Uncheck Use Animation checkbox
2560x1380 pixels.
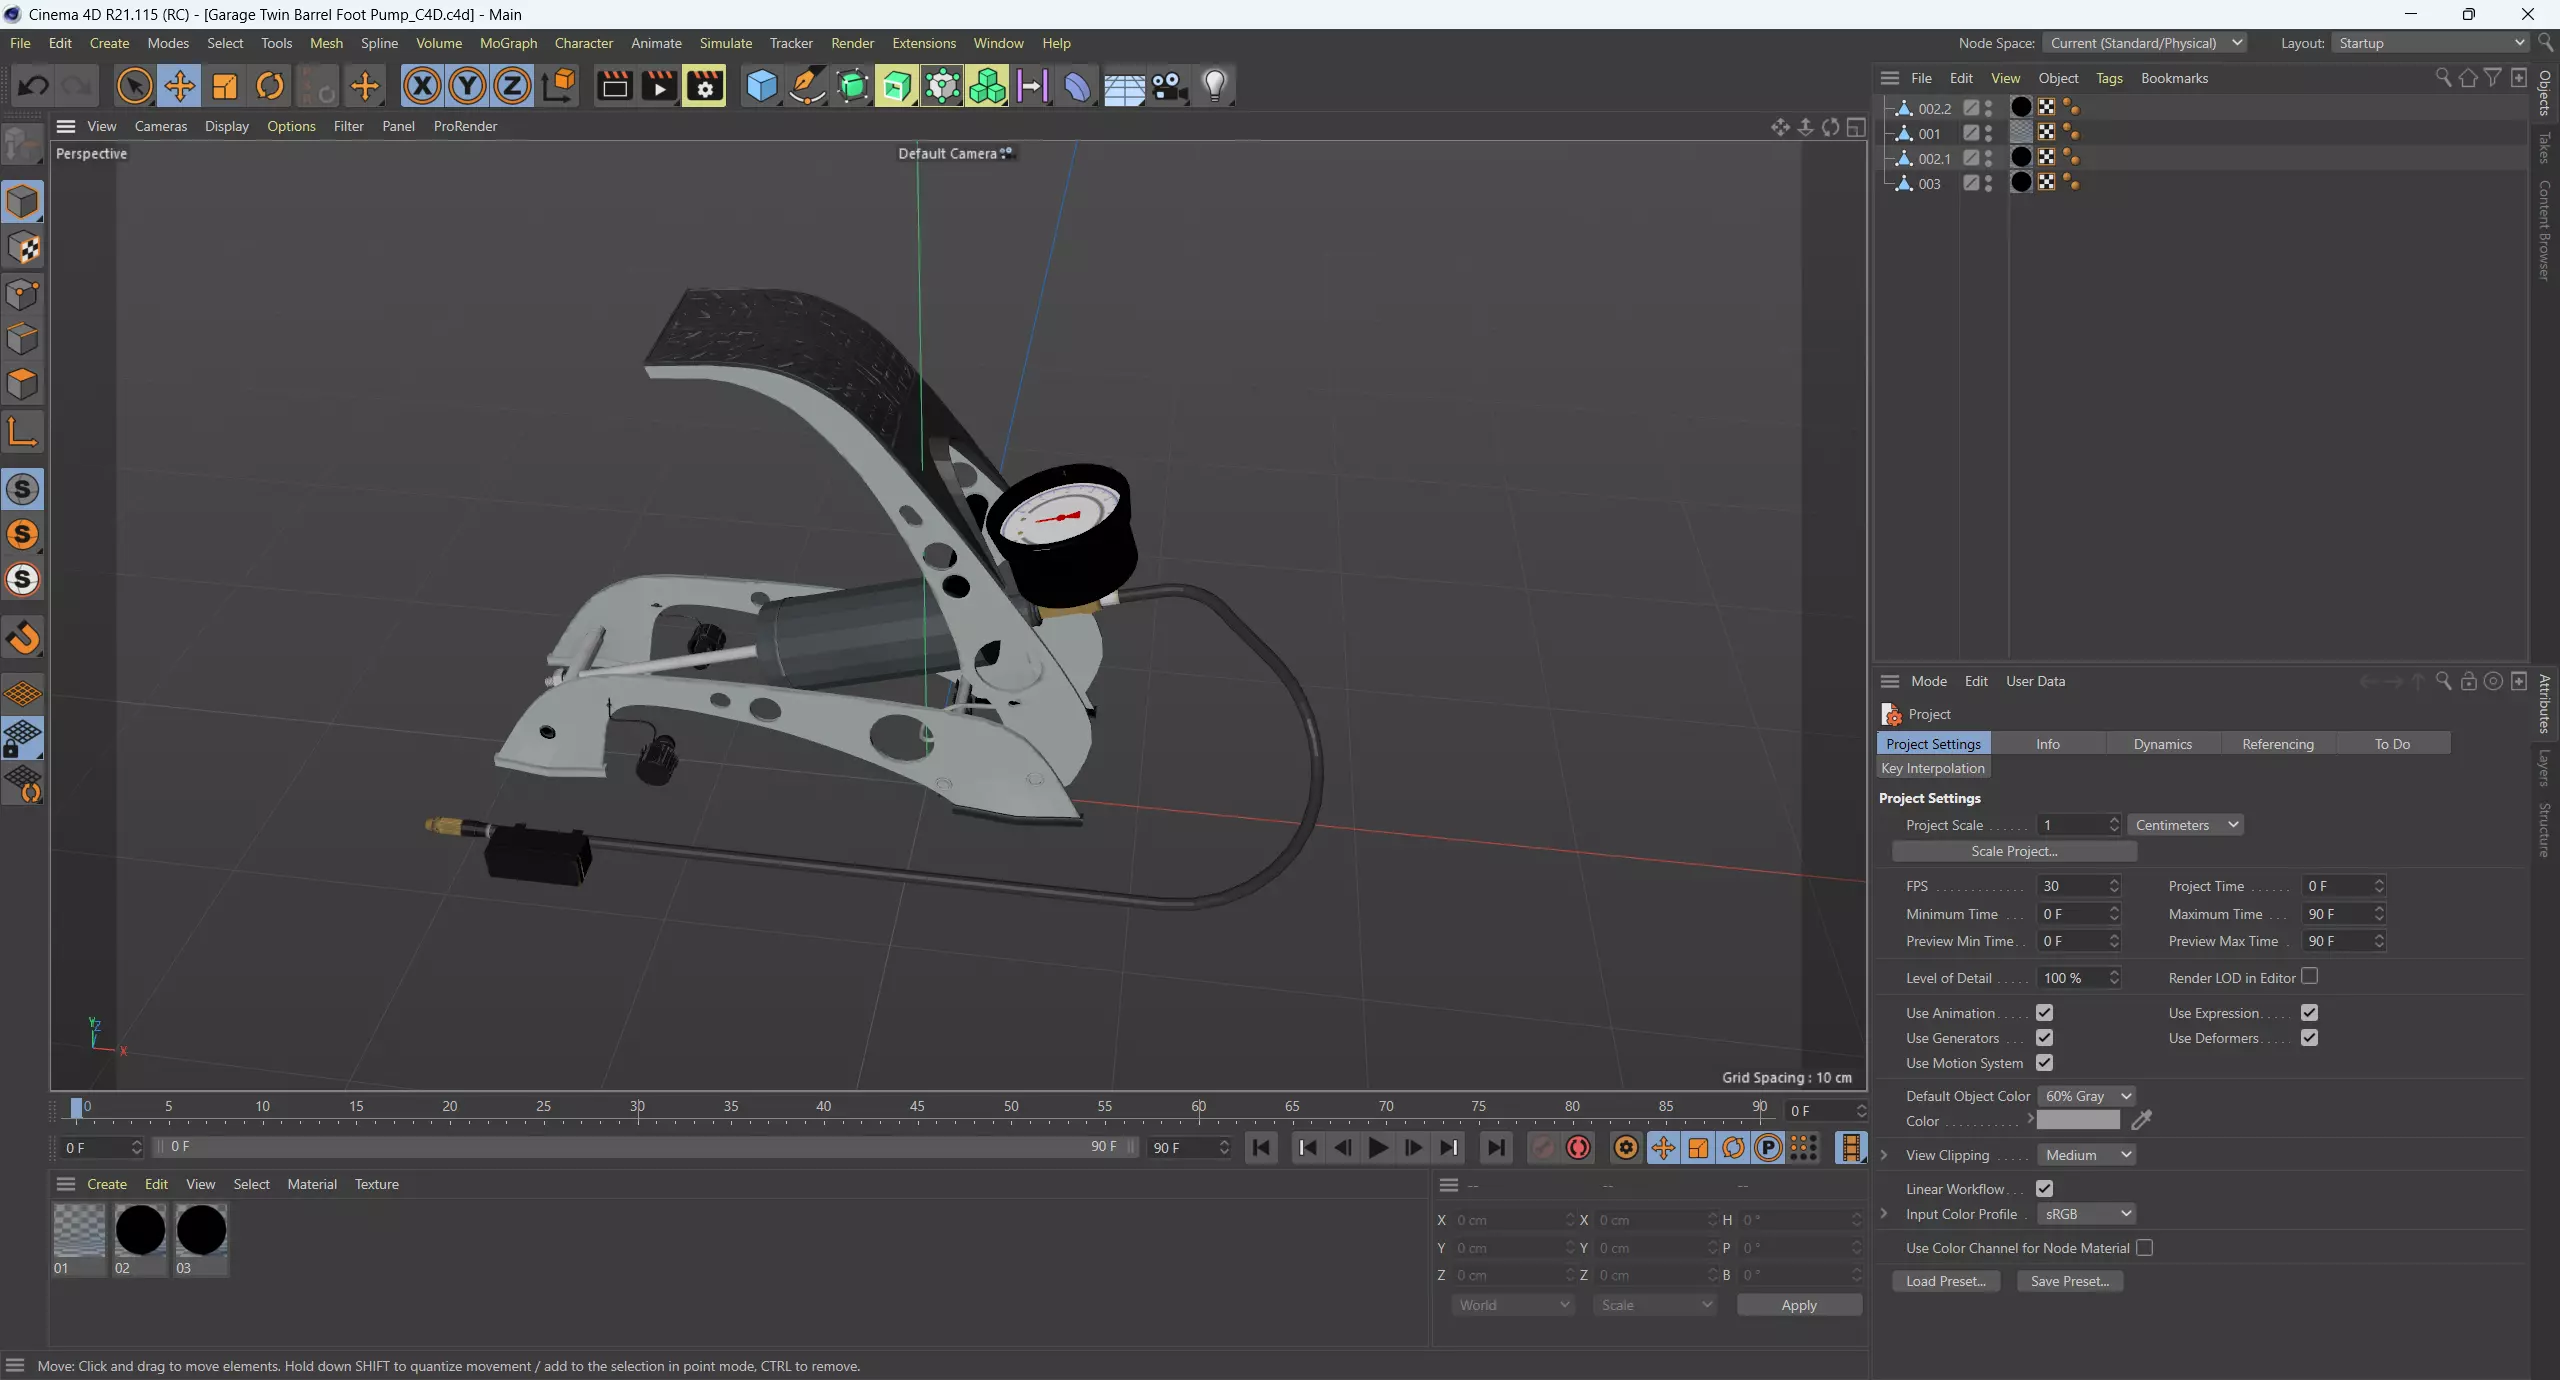click(x=2044, y=1013)
